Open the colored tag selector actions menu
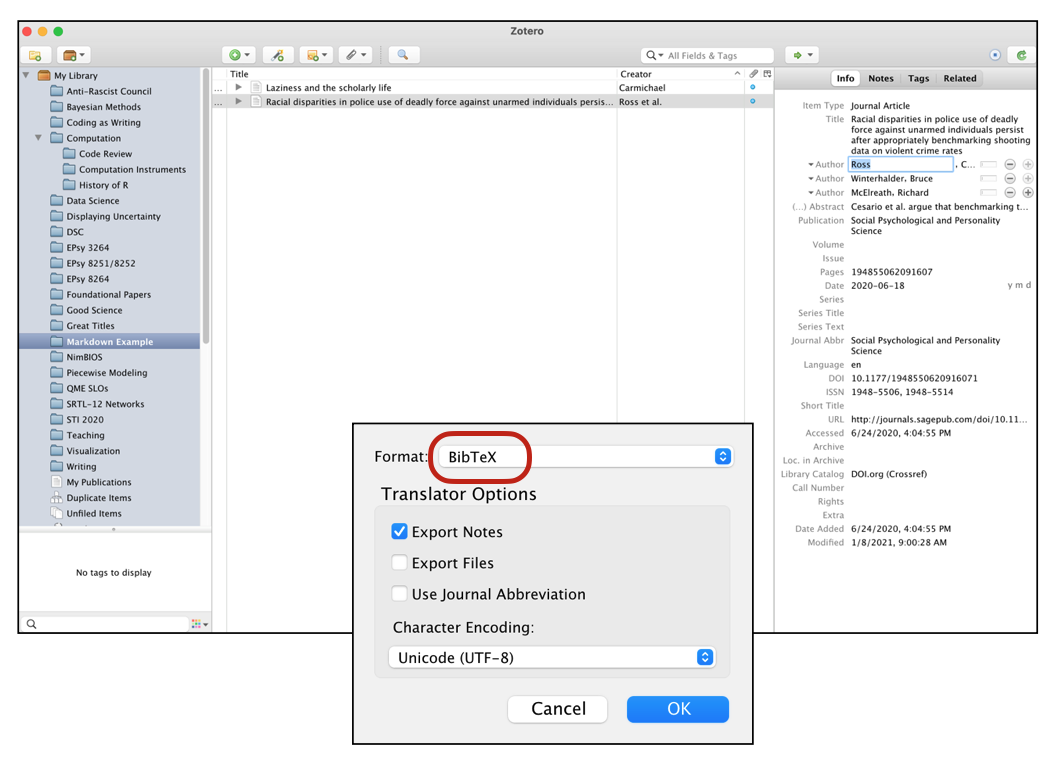The height and width of the screenshot is (760, 1062). tap(199, 624)
